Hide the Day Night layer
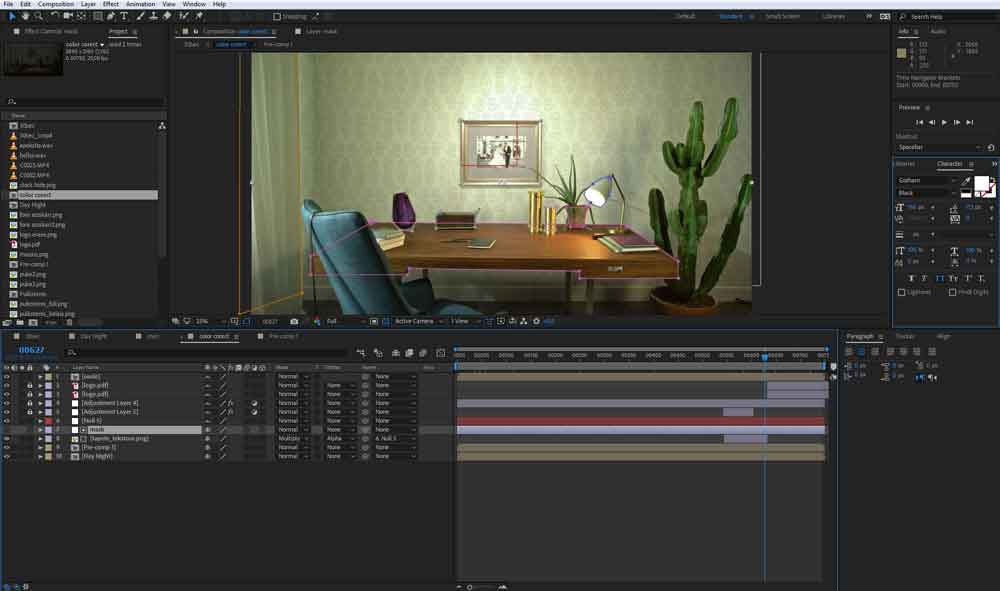Screen dimensions: 1000x591 pyautogui.click(x=6, y=456)
